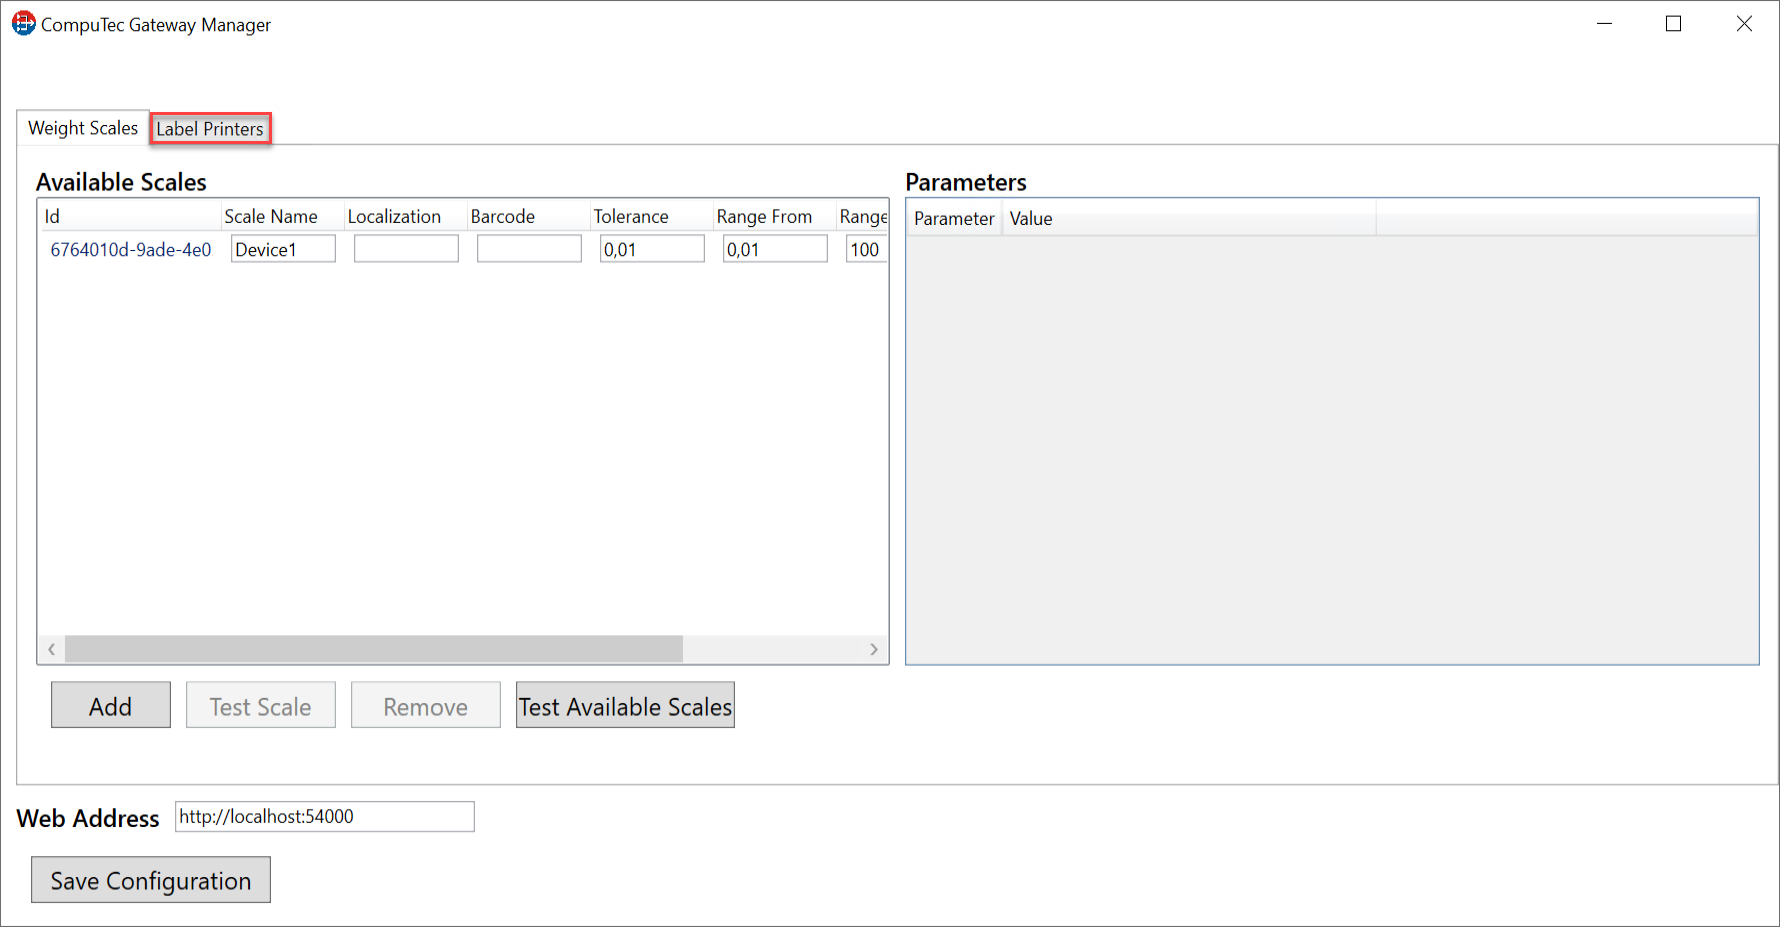Click the Value column header in Parameters

click(1031, 219)
